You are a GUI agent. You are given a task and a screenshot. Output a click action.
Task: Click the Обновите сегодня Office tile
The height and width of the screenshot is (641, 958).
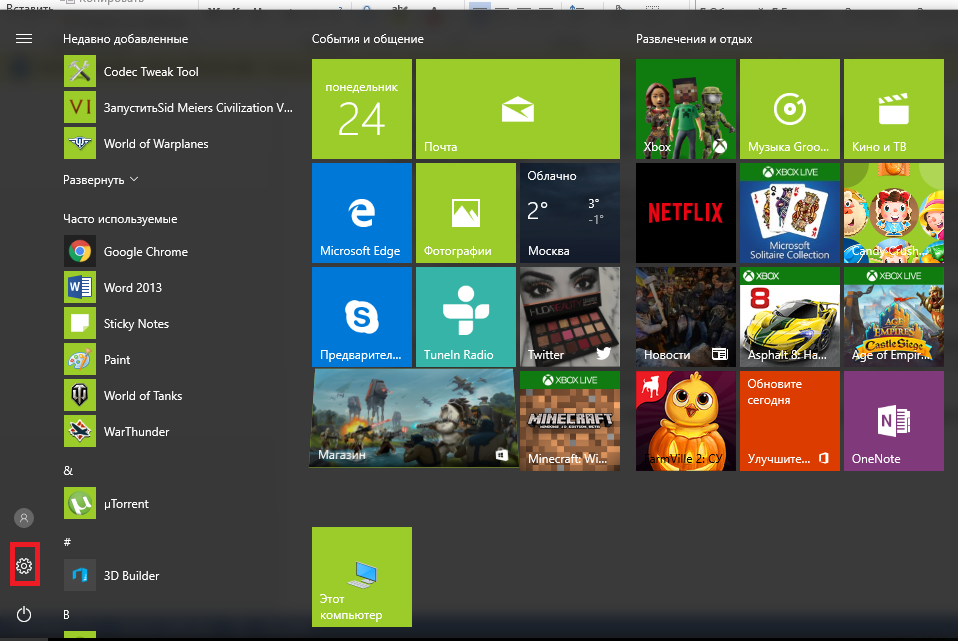pos(789,420)
